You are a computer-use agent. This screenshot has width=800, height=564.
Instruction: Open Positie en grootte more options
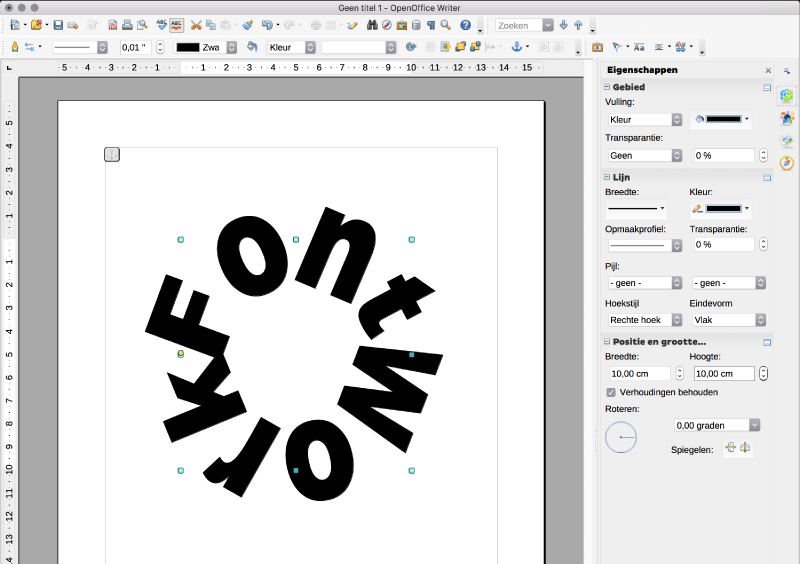coord(767,342)
